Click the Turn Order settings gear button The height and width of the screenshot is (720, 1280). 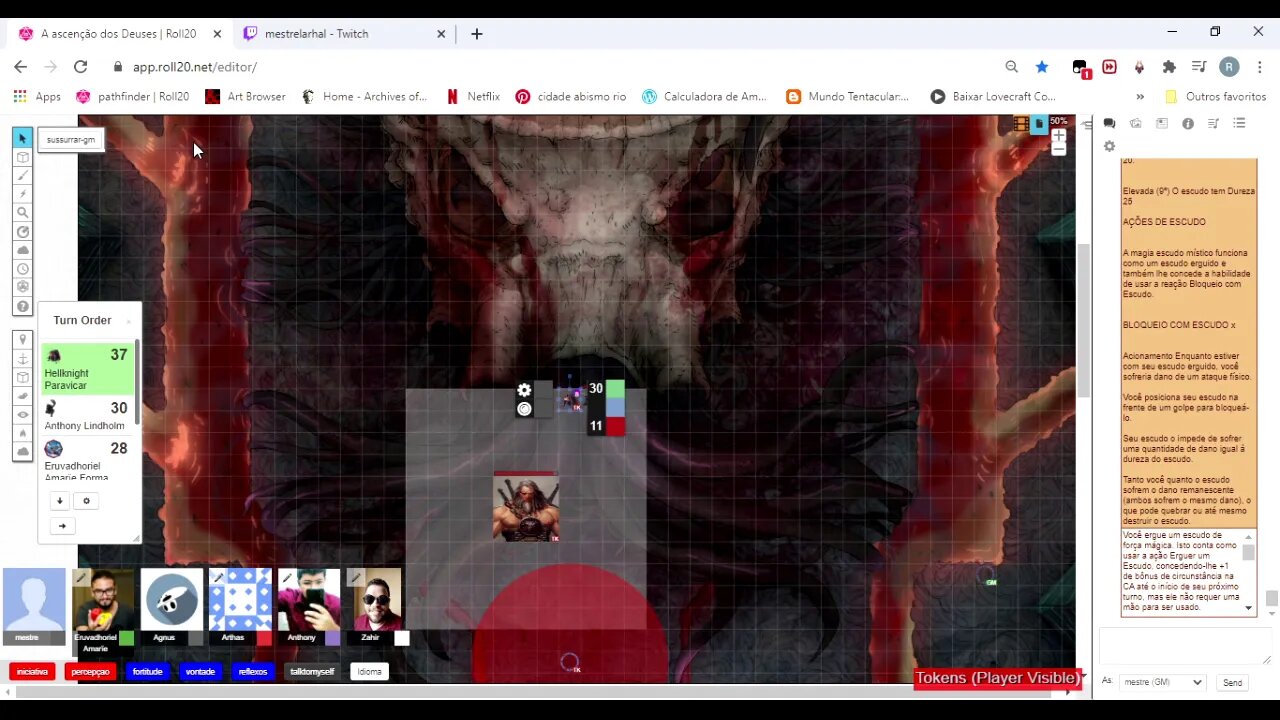(86, 501)
